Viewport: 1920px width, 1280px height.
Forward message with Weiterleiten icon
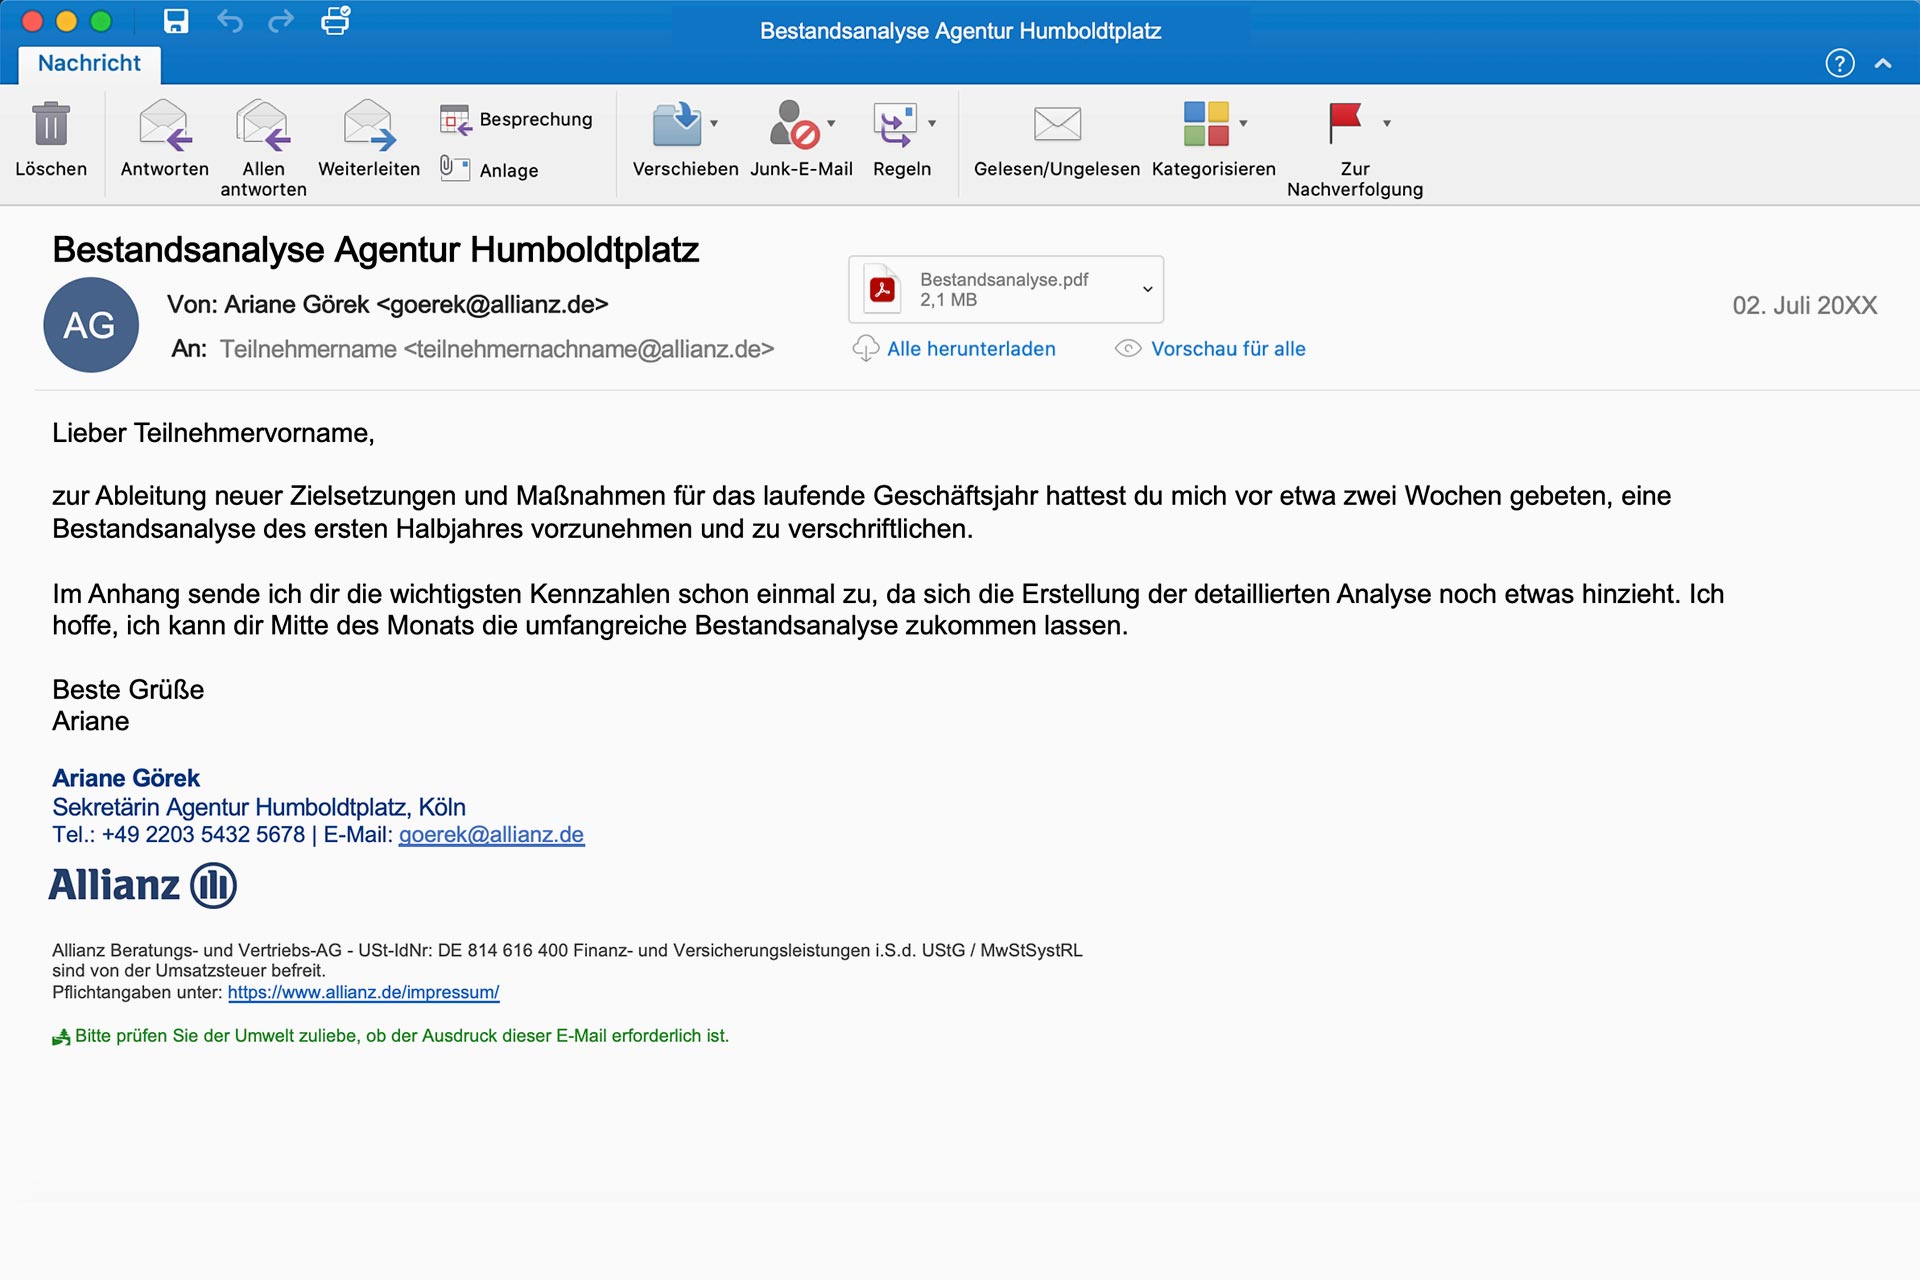point(369,125)
